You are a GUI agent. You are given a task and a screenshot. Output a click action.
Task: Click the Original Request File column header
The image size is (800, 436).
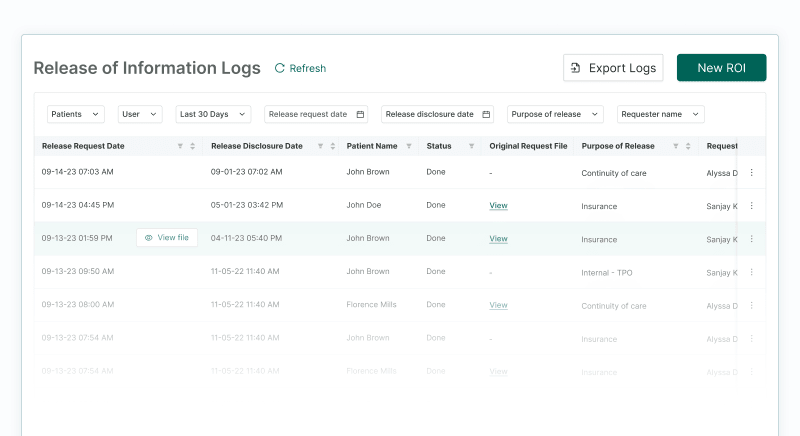tap(528, 146)
